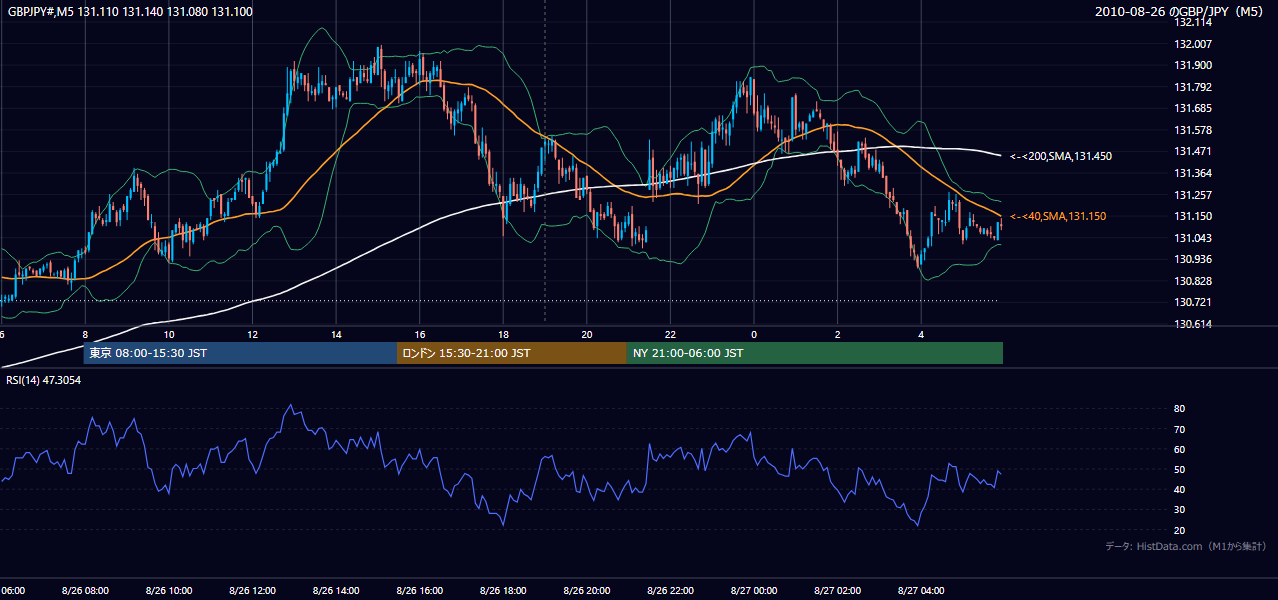Image resolution: width=1278 pixels, height=600 pixels.
Task: Click the 8/27 02:00 time axis label
Action: point(837,591)
